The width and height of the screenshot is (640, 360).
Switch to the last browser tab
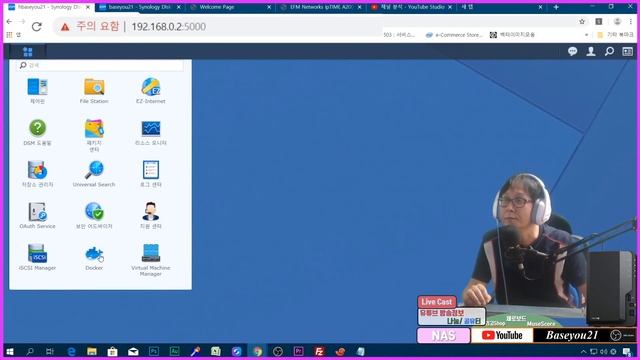[x=500, y=7]
